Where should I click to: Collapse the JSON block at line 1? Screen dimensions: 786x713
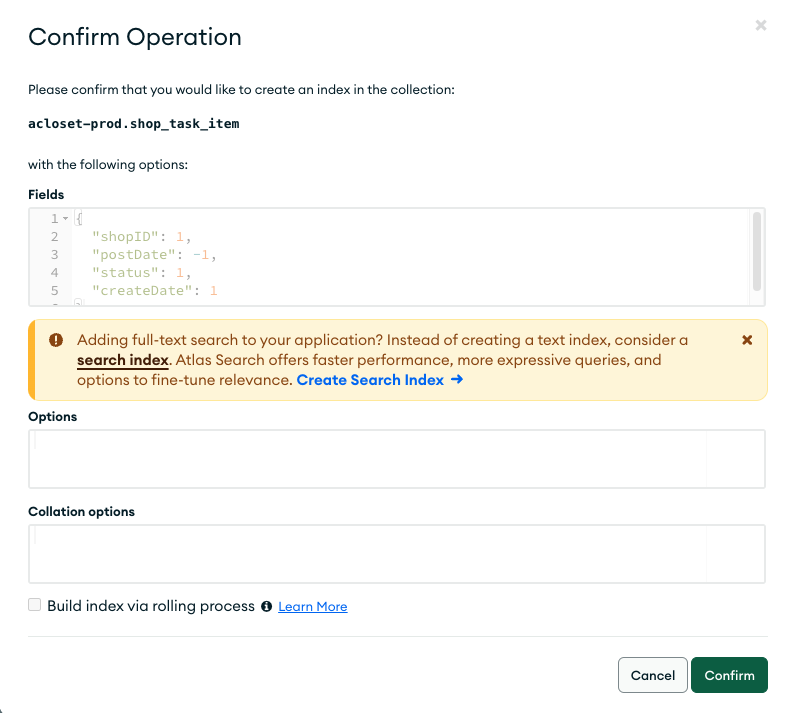65,219
